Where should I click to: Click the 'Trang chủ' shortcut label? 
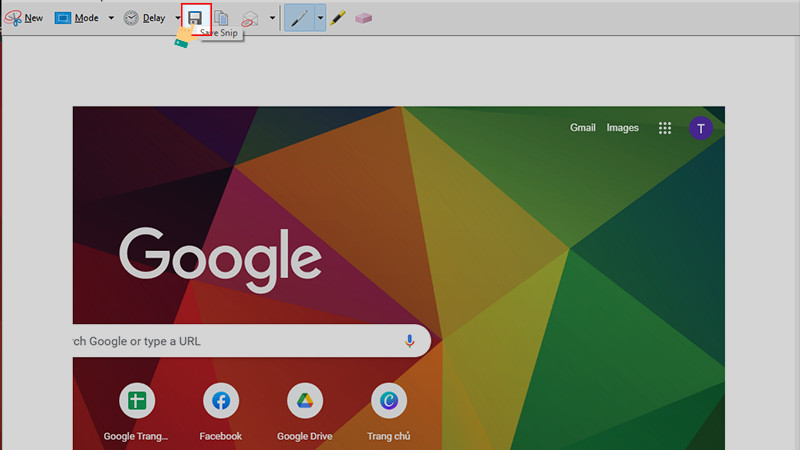[x=389, y=436]
